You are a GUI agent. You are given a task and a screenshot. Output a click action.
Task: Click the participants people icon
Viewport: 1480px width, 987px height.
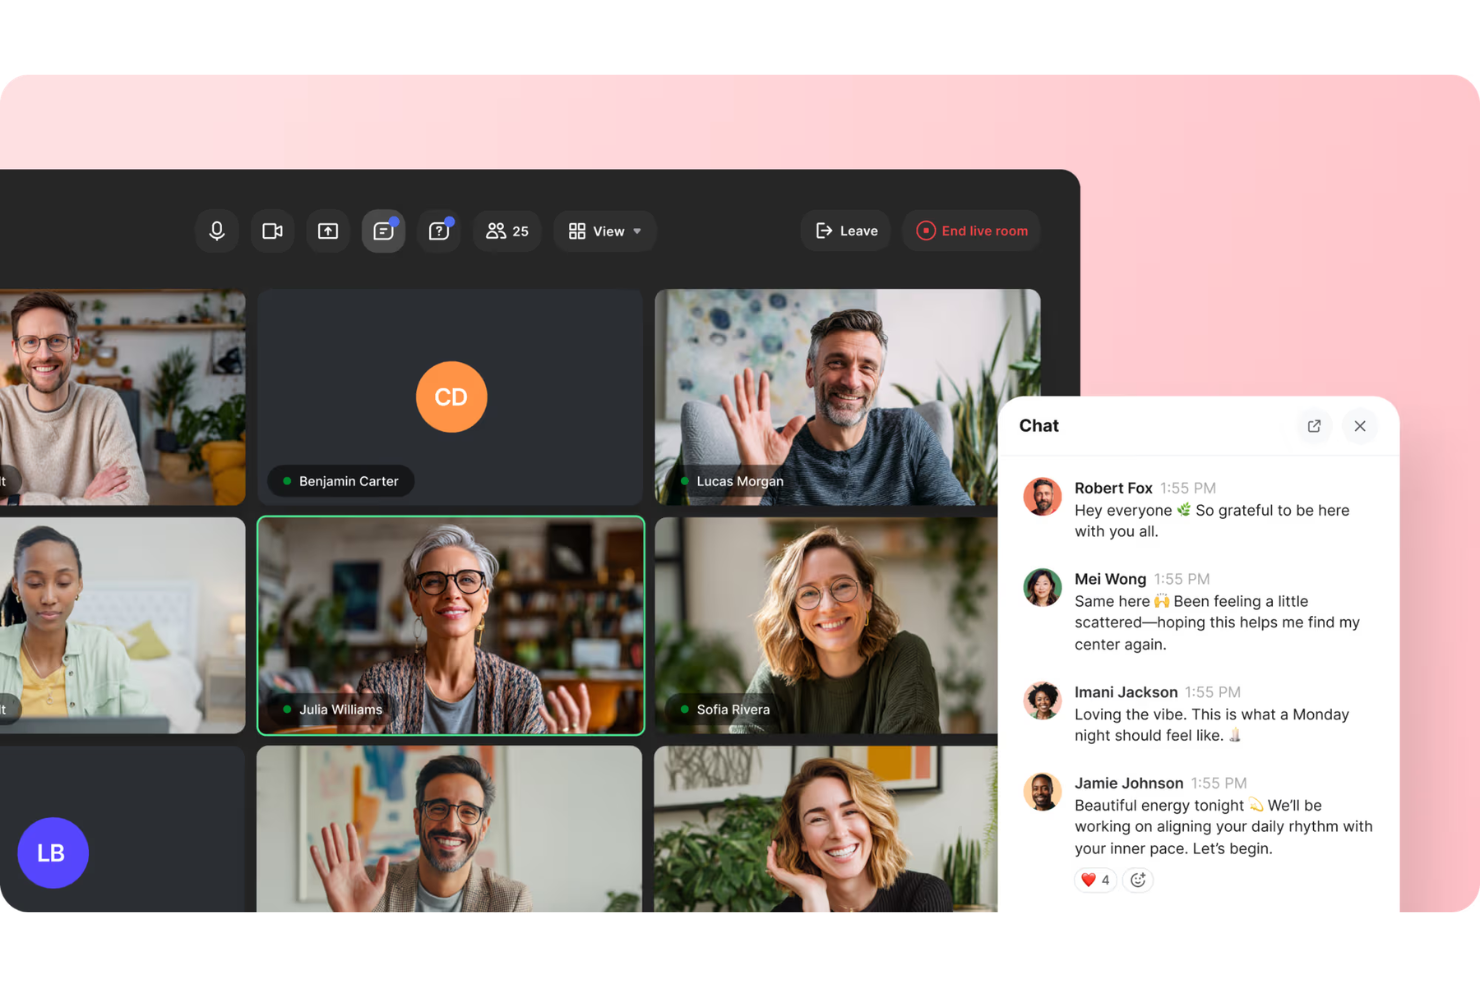pos(496,231)
